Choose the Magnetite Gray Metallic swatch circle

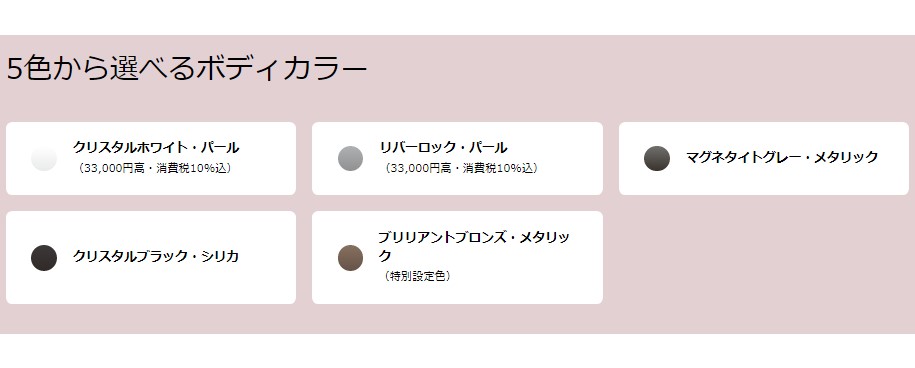656,159
